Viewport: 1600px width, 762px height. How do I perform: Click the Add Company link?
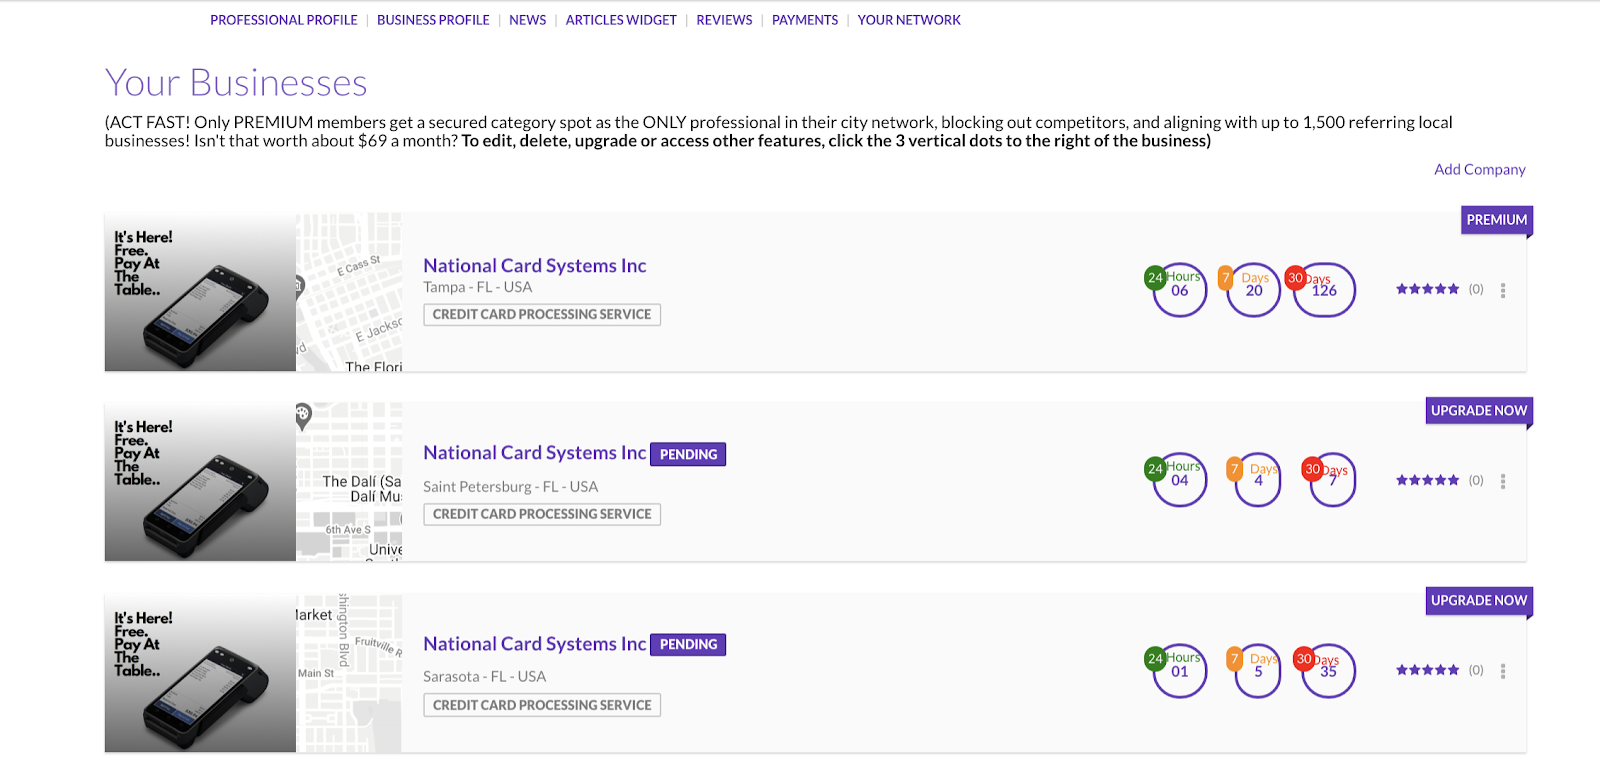tap(1480, 169)
